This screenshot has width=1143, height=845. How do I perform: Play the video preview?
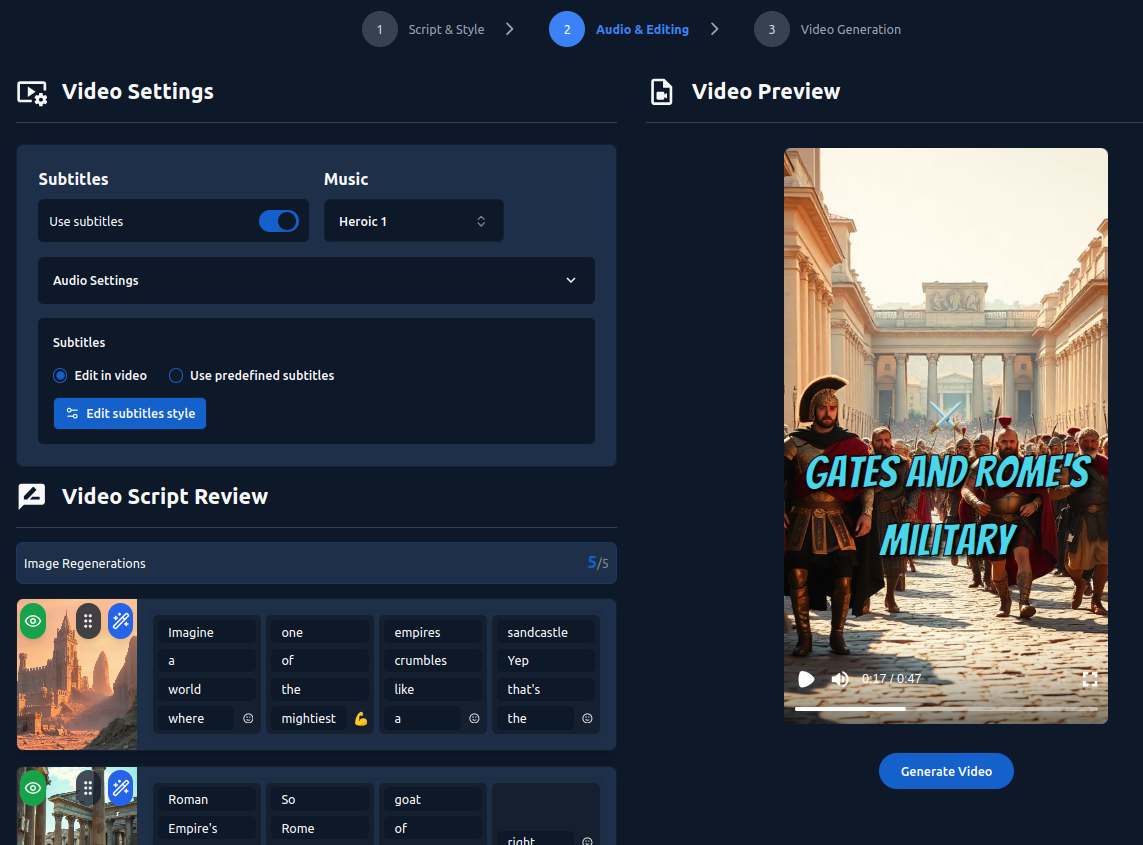[x=806, y=679]
